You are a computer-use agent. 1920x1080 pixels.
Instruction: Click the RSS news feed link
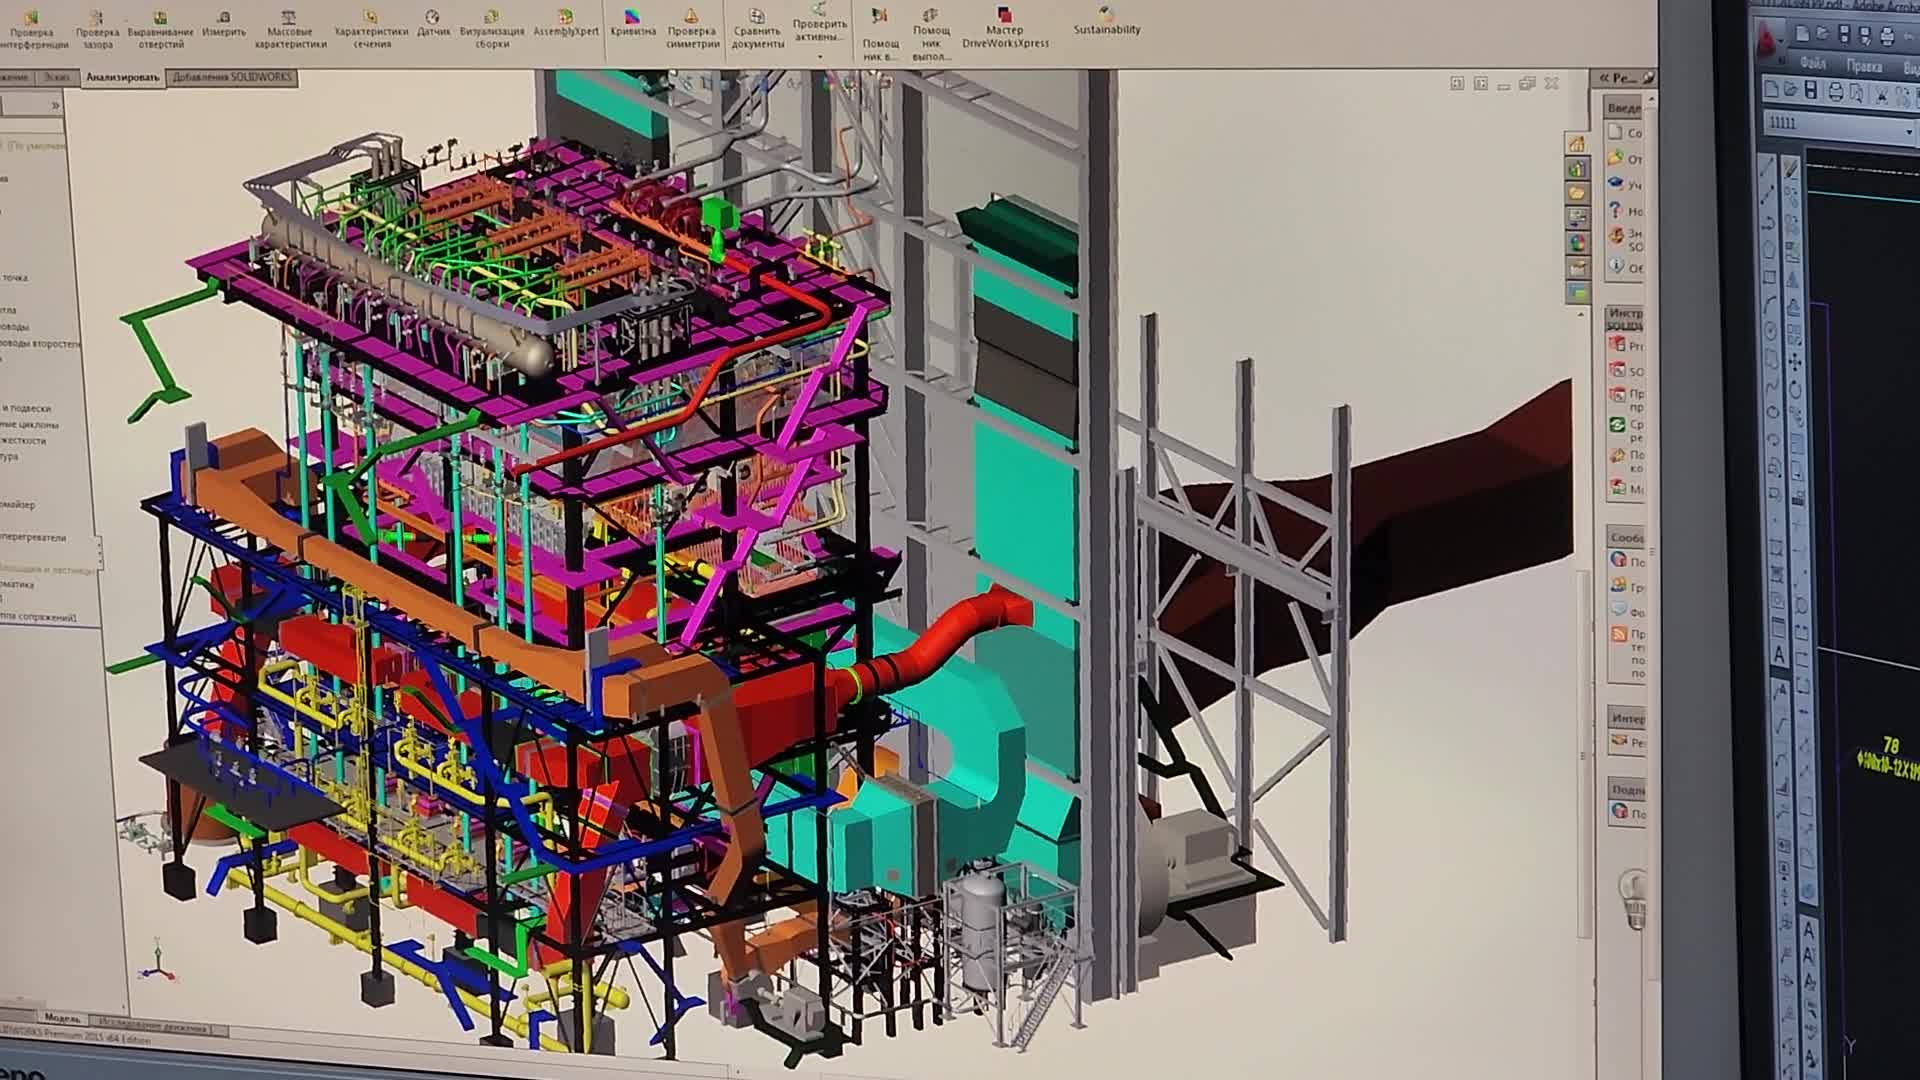[1619, 634]
